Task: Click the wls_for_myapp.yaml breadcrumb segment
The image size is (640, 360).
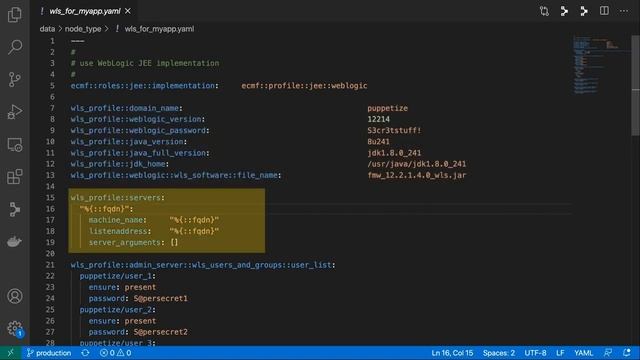Action: point(159,29)
